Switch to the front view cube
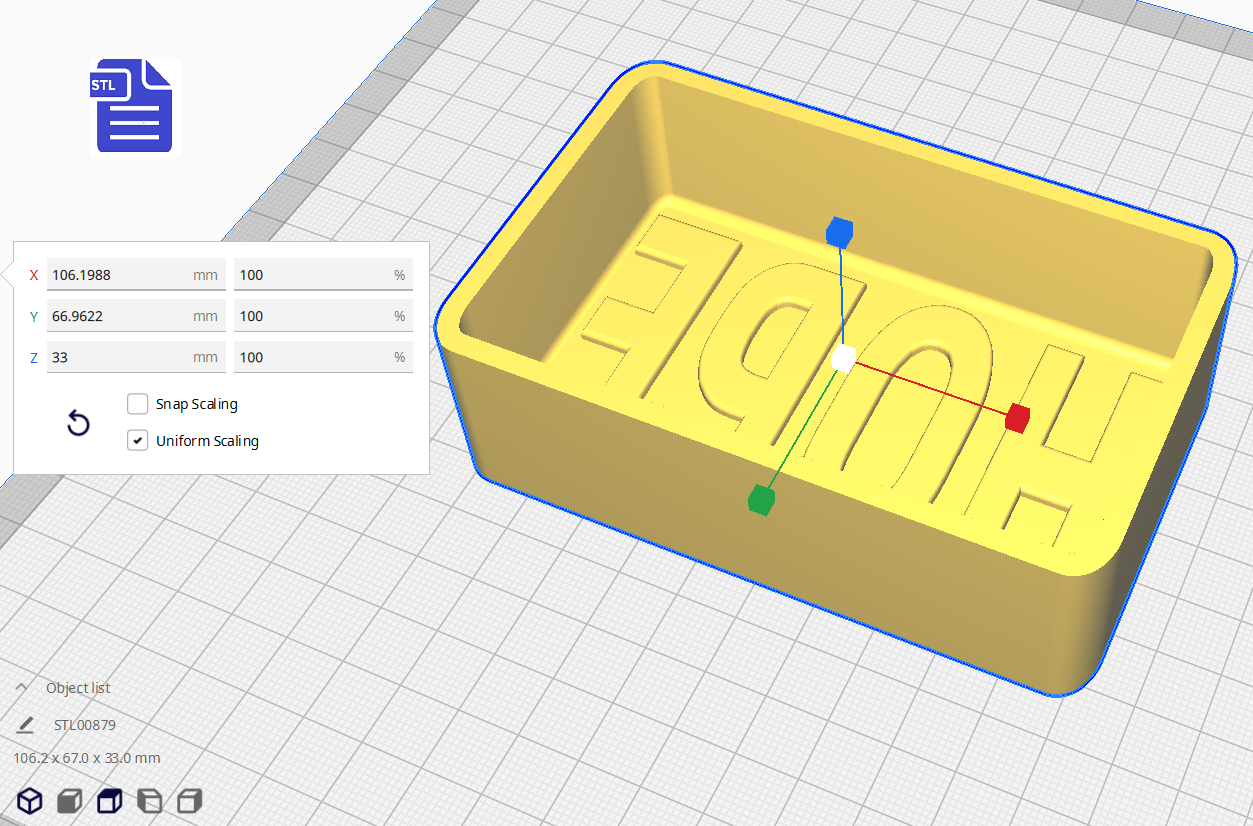1253x826 pixels. pyautogui.click(x=69, y=801)
